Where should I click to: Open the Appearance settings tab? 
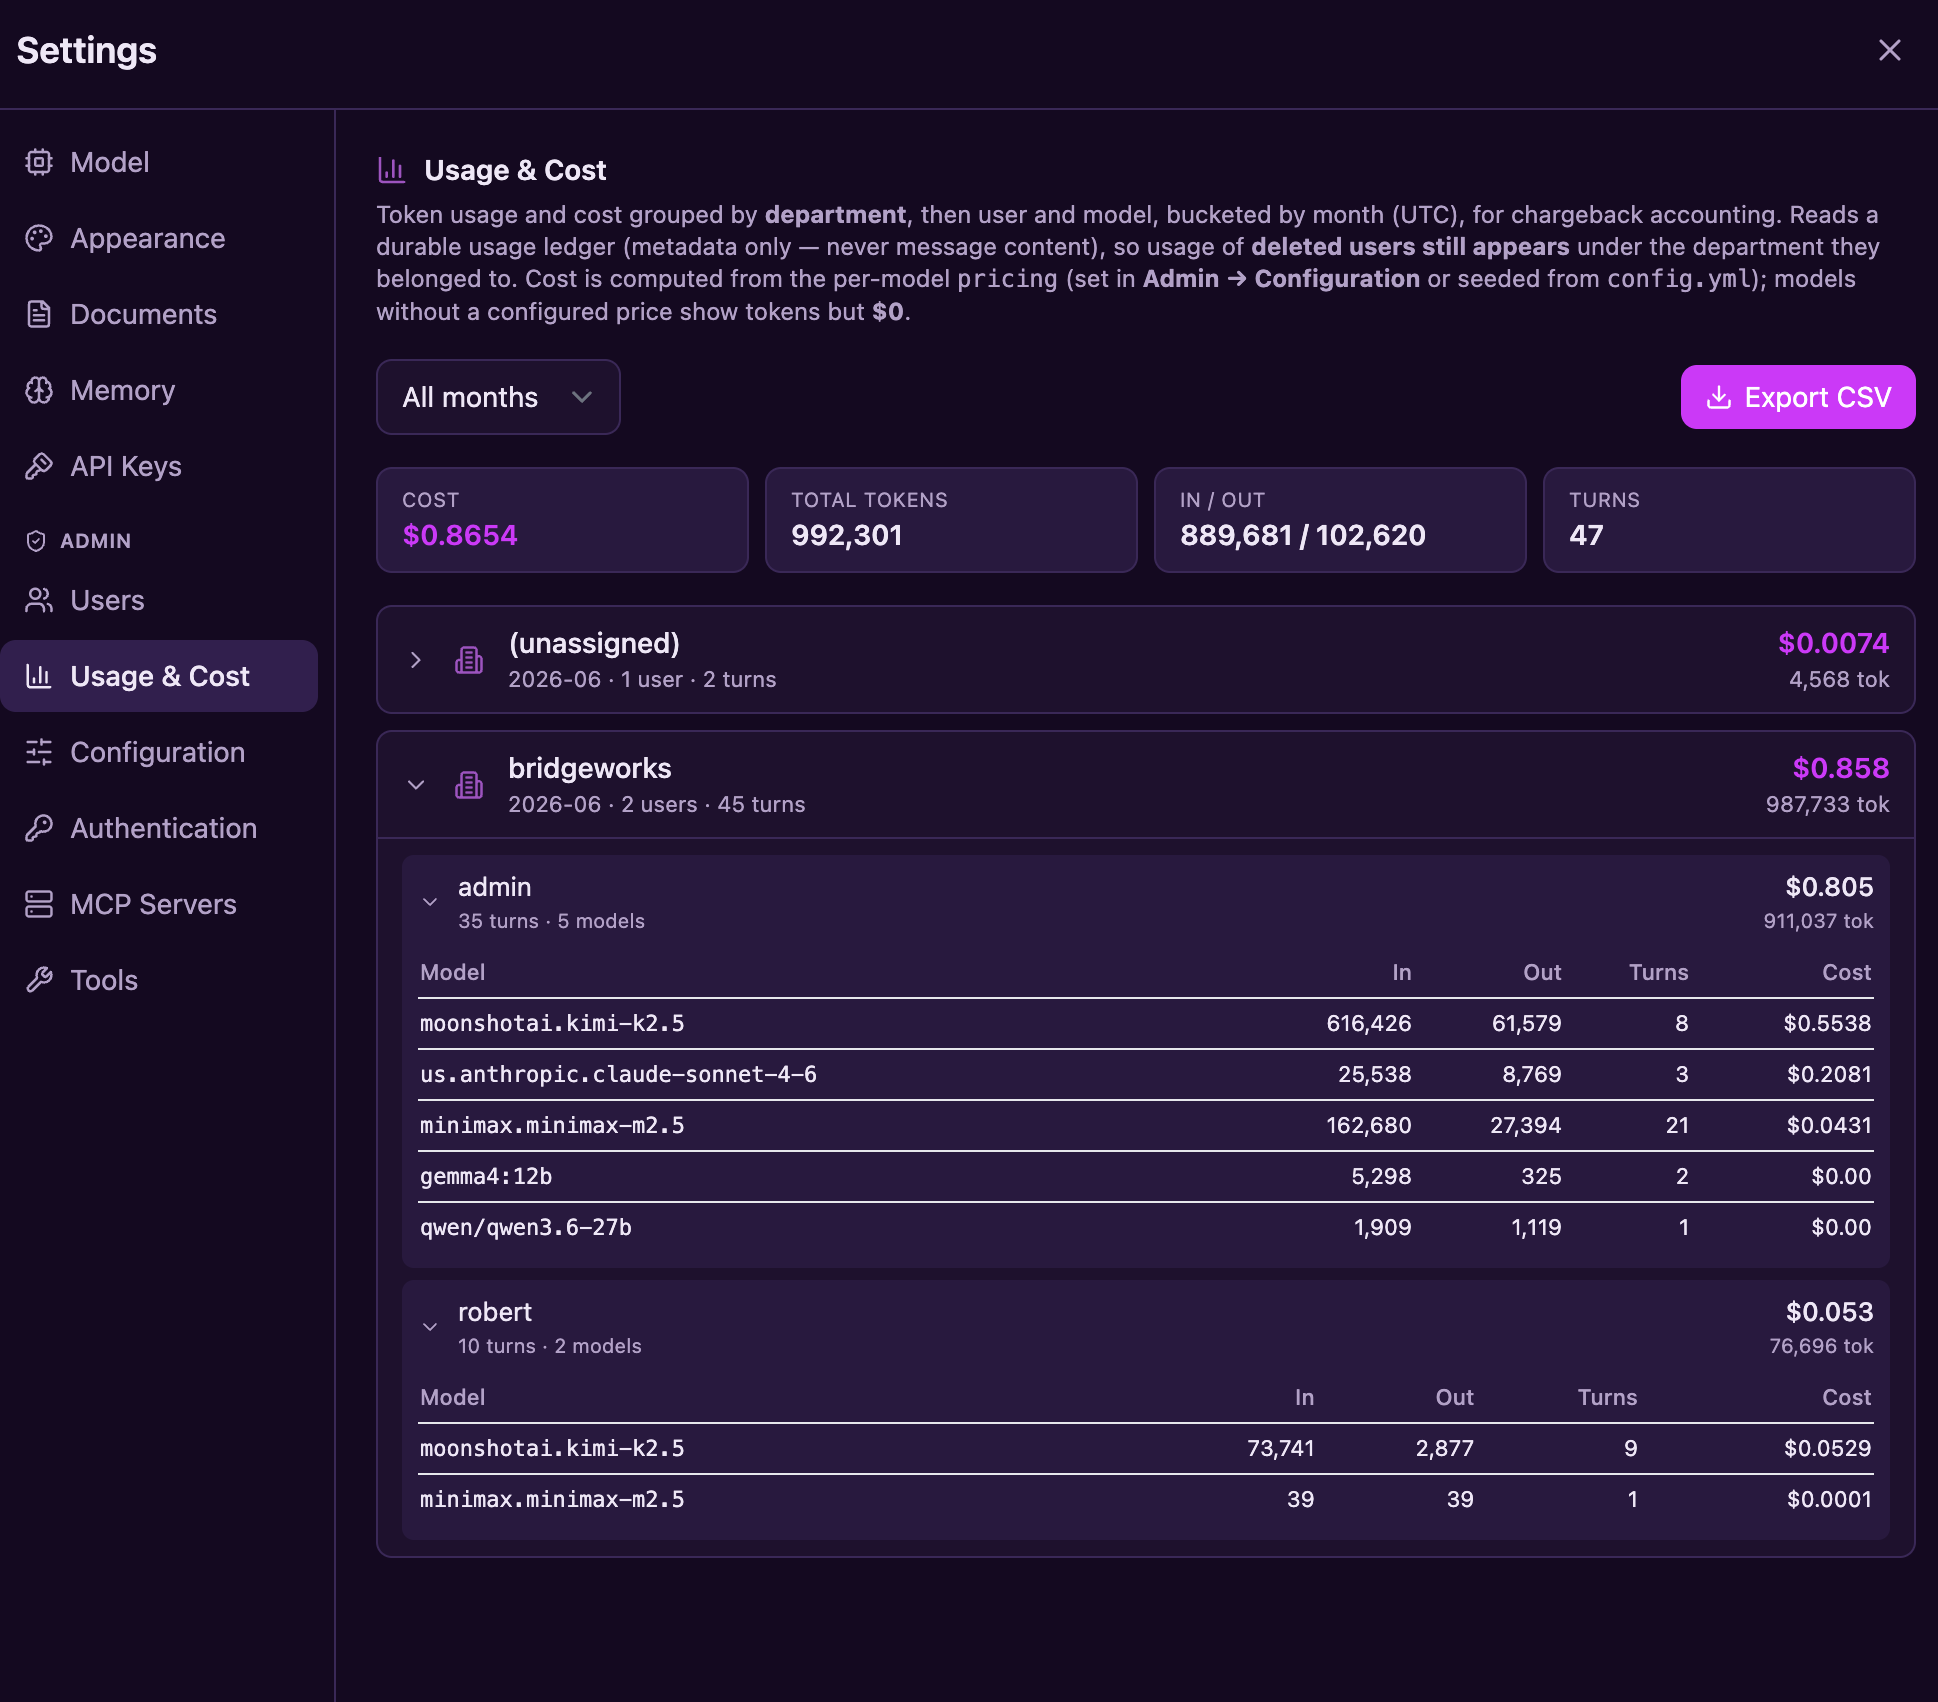pyautogui.click(x=159, y=238)
